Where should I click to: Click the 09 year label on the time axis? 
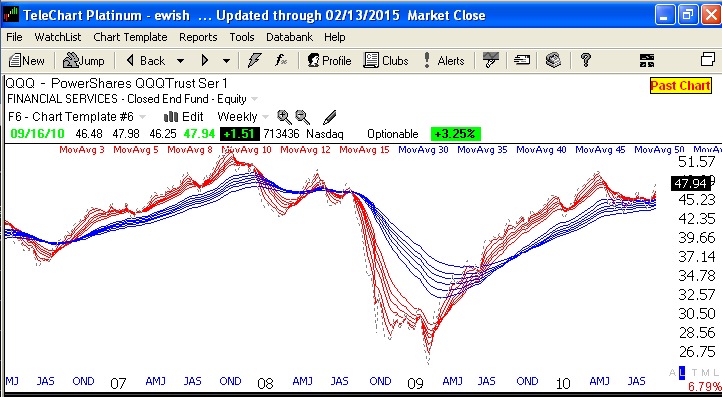click(x=415, y=383)
